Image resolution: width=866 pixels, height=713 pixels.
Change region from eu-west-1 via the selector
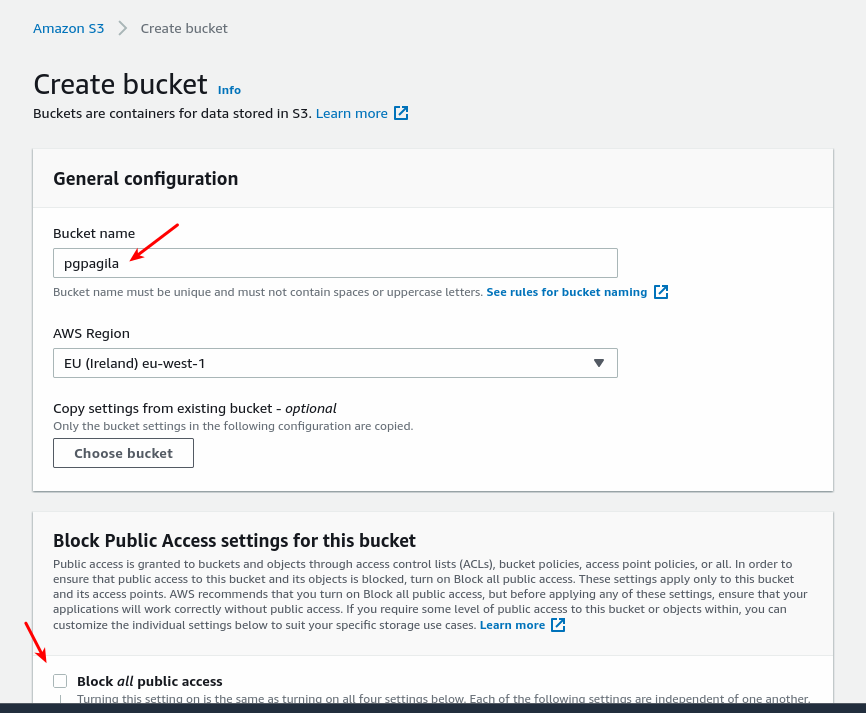335,363
